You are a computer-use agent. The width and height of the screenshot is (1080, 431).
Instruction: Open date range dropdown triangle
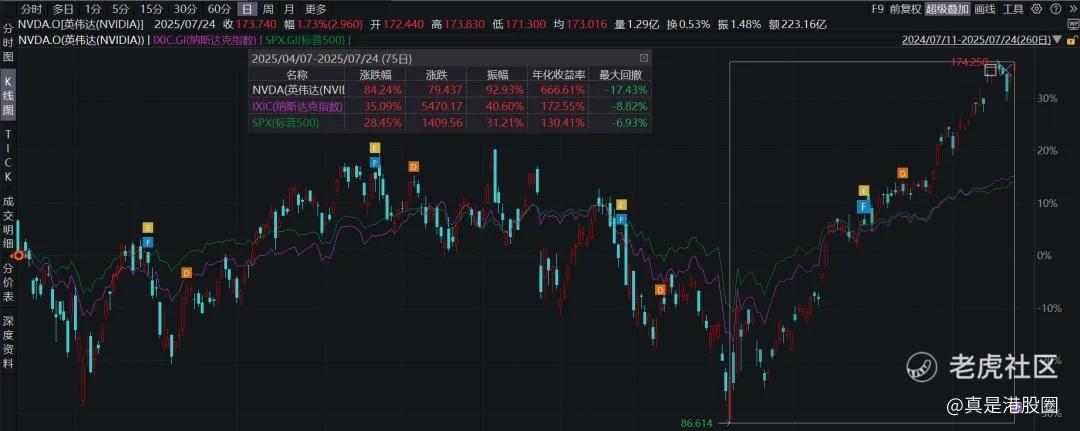[x=1058, y=40]
